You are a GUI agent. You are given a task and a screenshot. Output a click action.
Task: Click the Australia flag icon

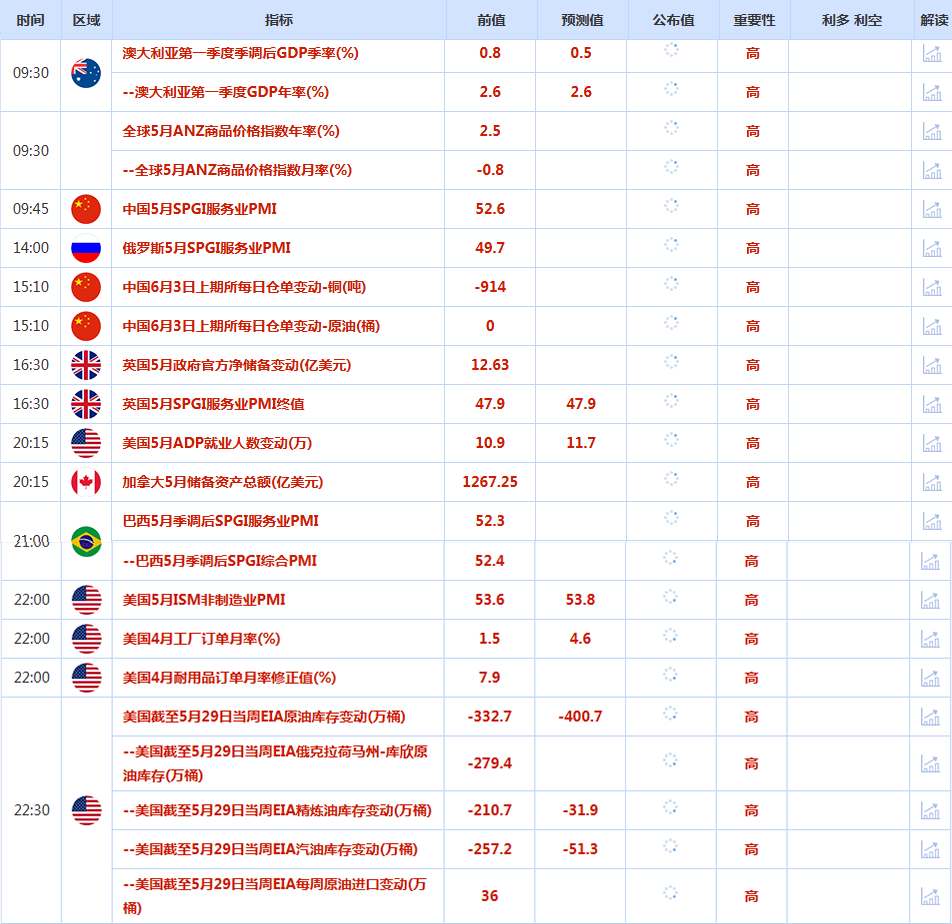tap(86, 73)
